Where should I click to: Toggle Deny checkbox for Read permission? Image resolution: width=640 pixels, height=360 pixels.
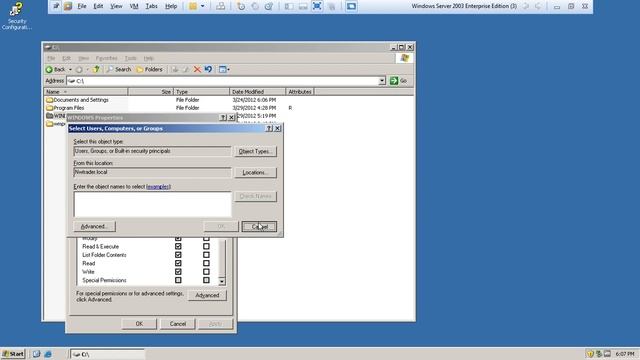pyautogui.click(x=206, y=263)
